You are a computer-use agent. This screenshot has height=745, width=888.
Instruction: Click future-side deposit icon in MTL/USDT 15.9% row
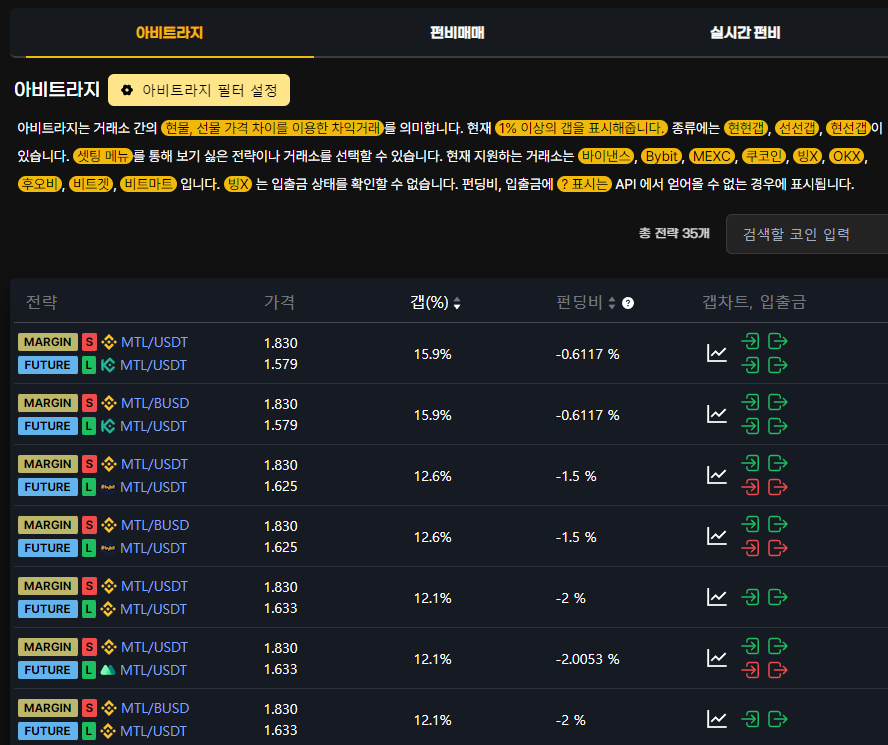coord(750,365)
